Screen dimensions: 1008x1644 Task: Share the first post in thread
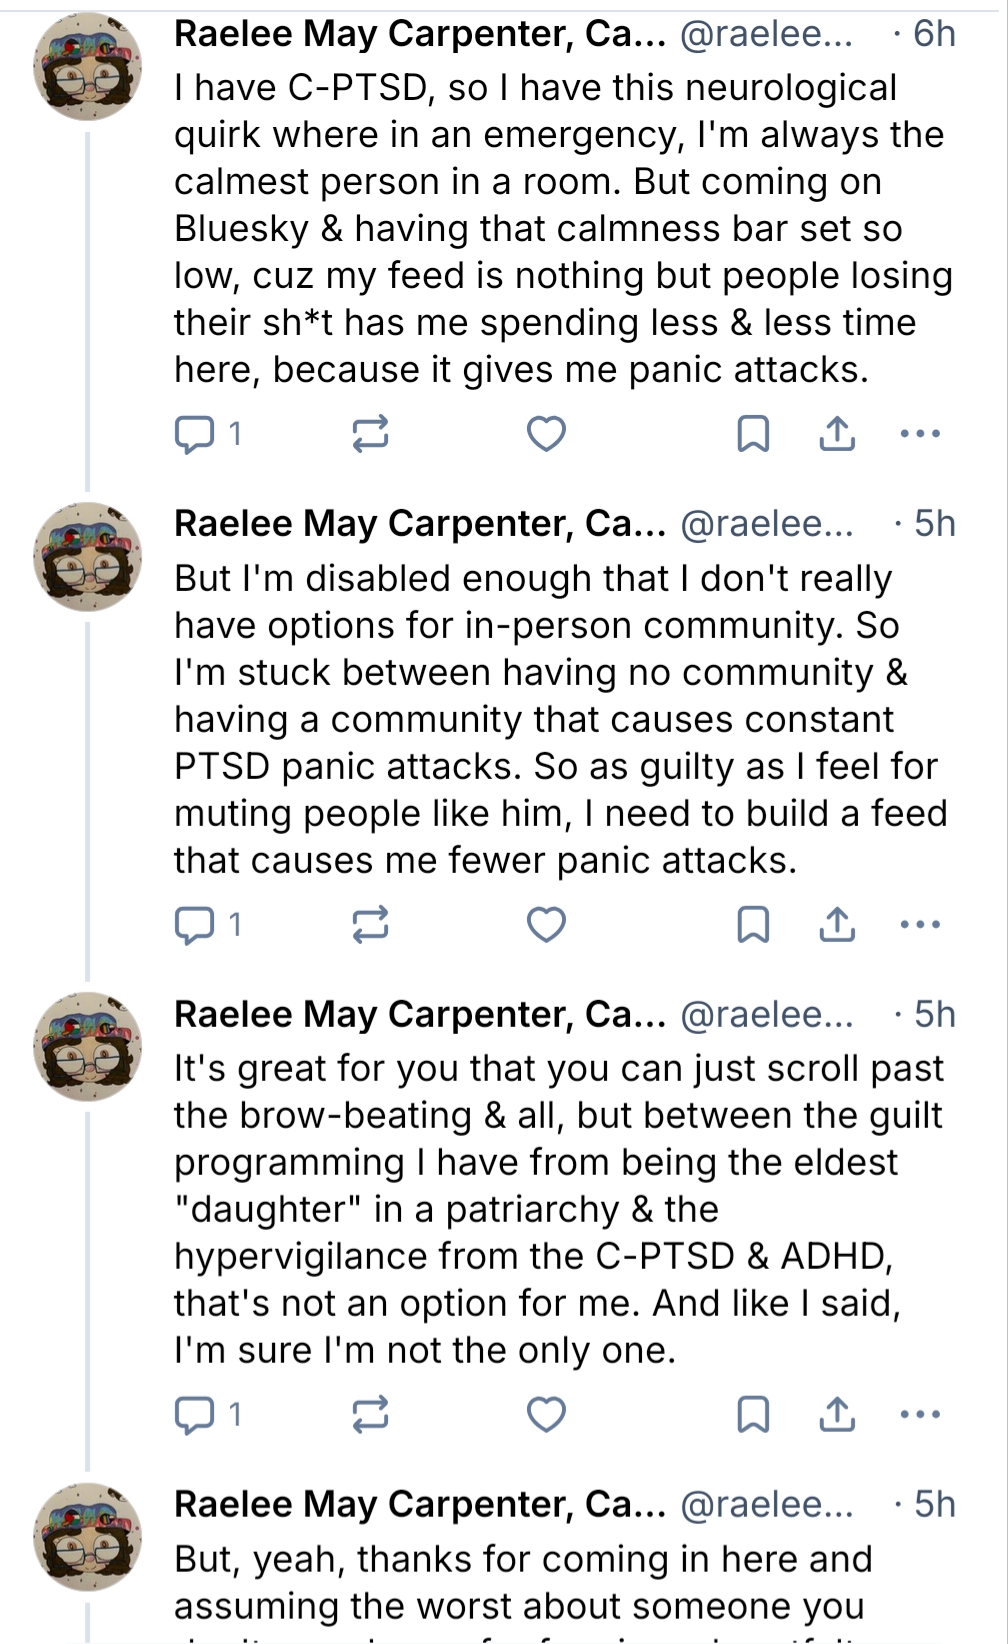coord(837,434)
